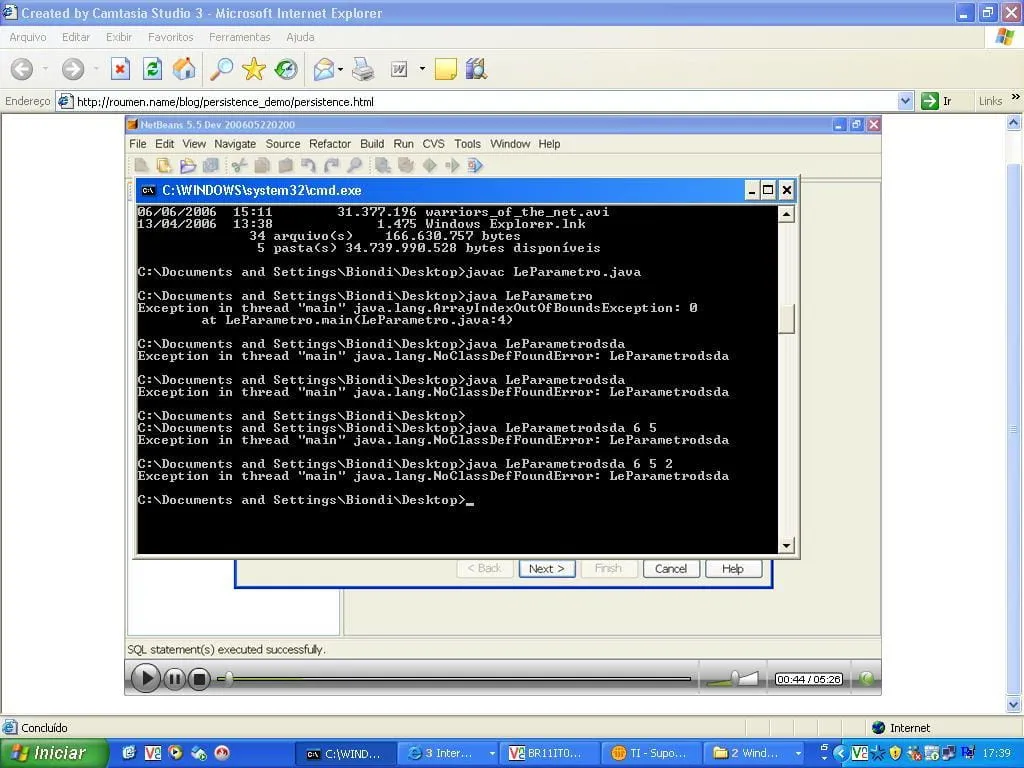Click the cmd scroll up arrow

coord(787,214)
